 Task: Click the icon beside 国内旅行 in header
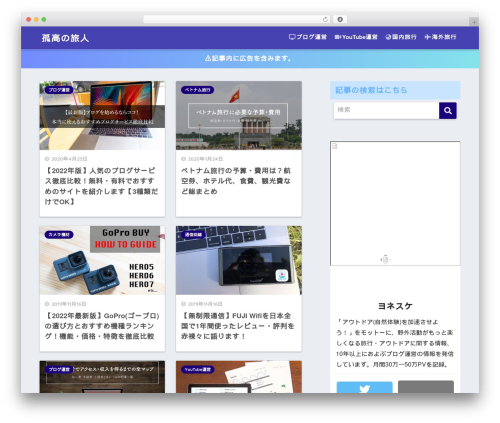388,37
